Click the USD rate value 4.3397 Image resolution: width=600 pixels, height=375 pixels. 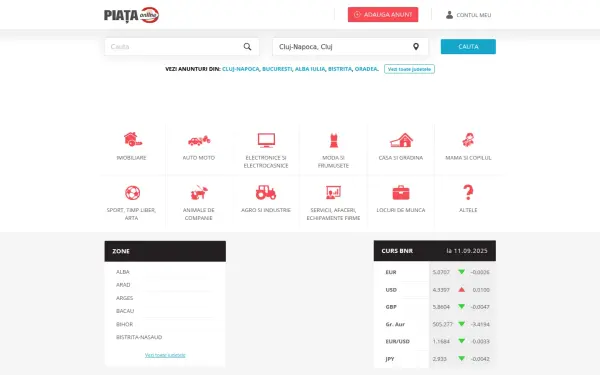coord(441,290)
